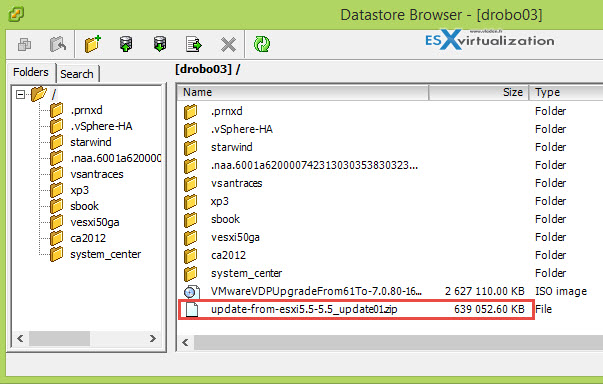This screenshot has width=603, height=384.
Task: Select the .prnxd row in the file list
Action: [x=390, y=111]
